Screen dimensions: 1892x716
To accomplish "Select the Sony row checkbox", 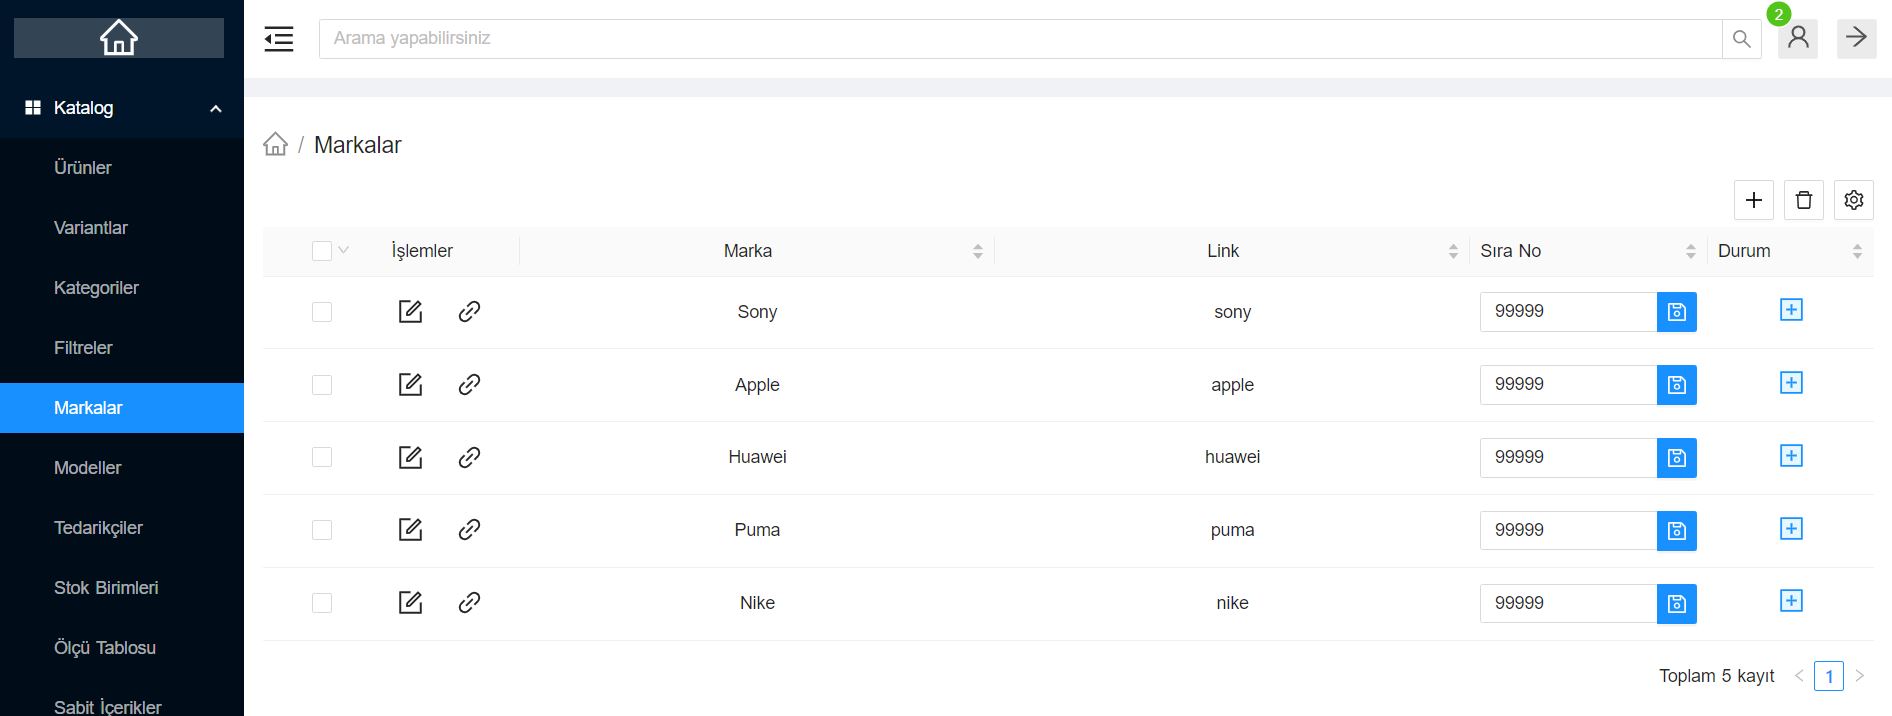I will click(x=322, y=312).
